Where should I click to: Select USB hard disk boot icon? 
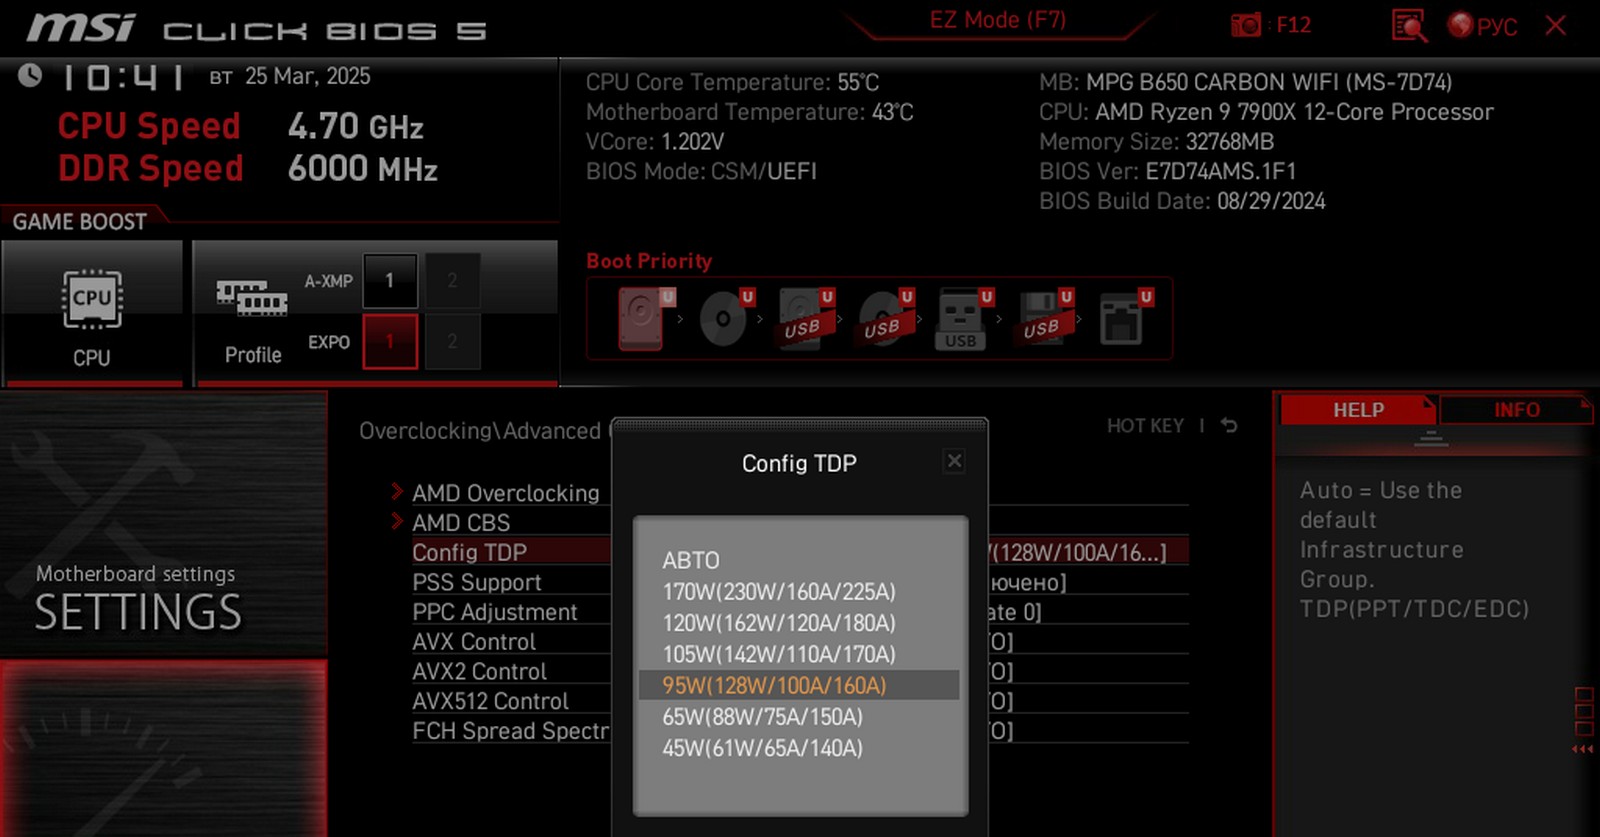click(x=806, y=318)
